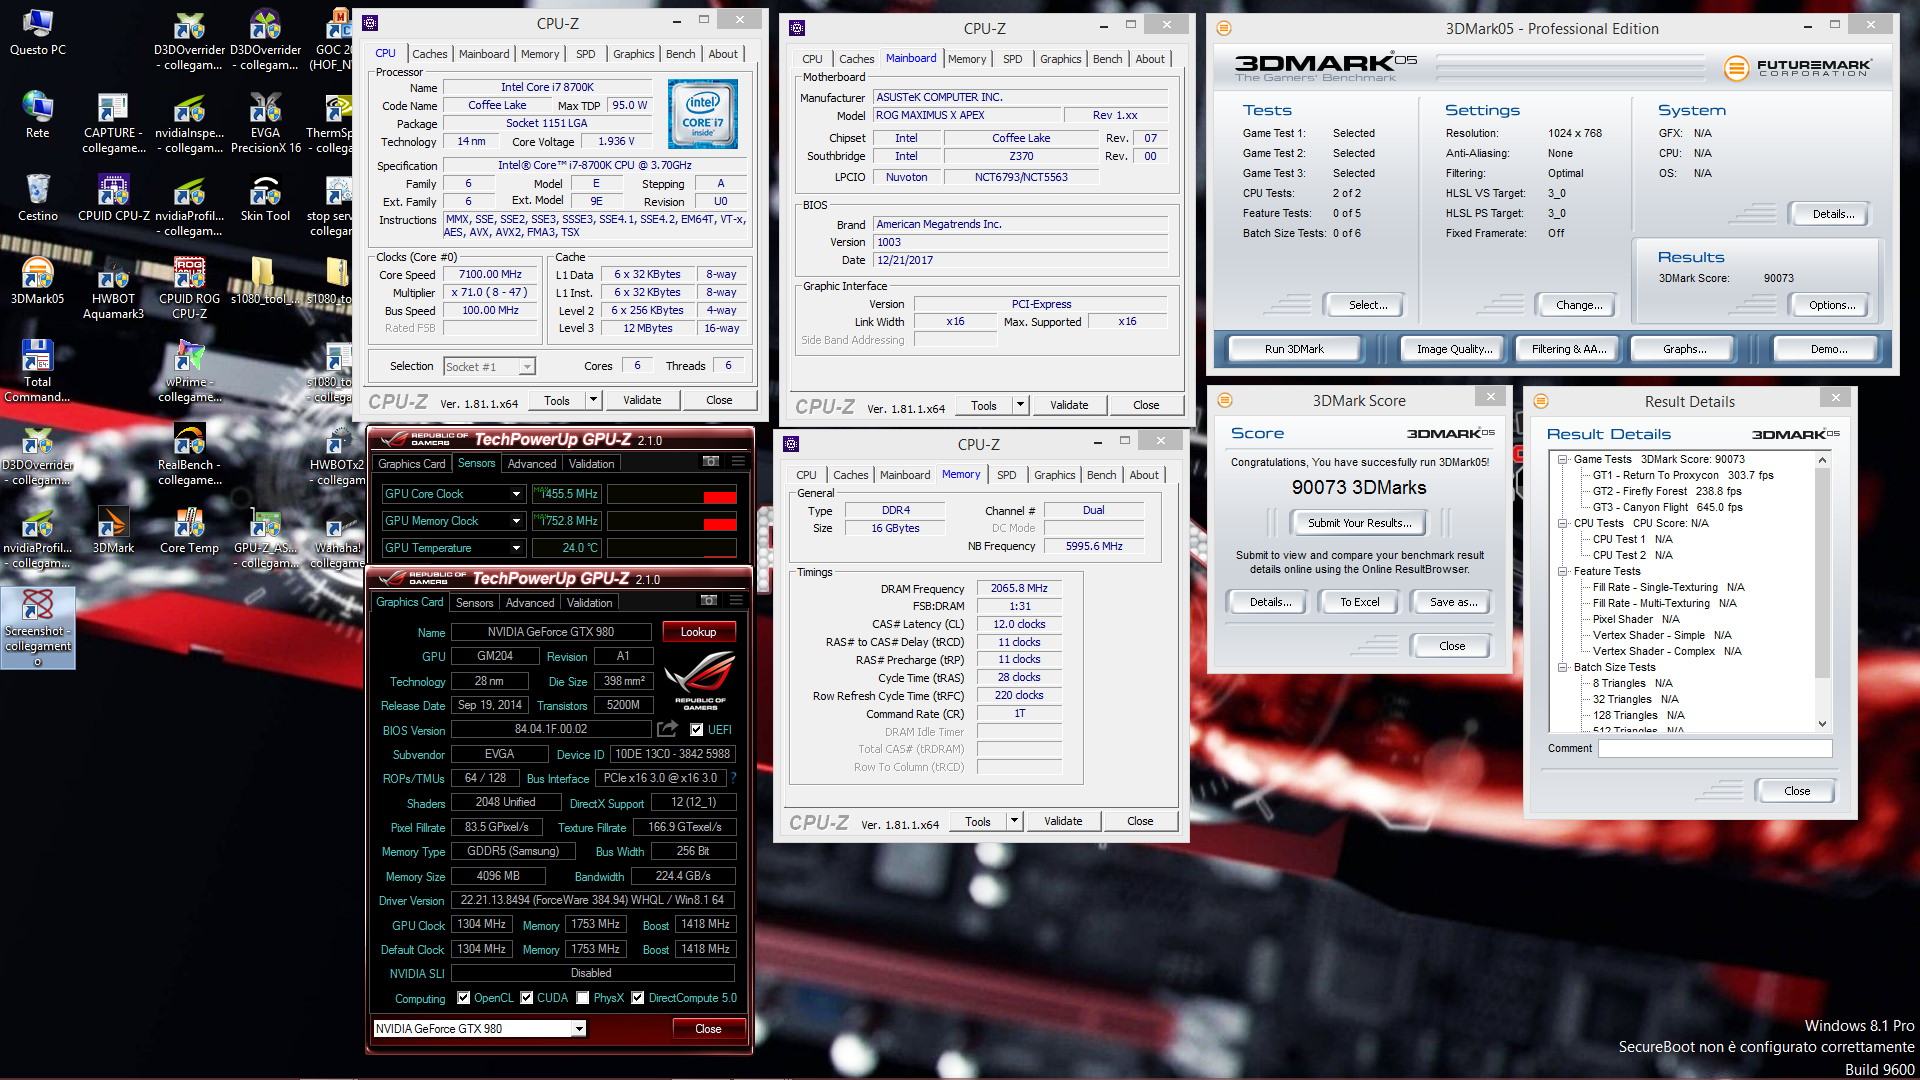This screenshot has height=1080, width=1920.
Task: Click the Bus Interface question mark icon
Action: click(x=733, y=777)
